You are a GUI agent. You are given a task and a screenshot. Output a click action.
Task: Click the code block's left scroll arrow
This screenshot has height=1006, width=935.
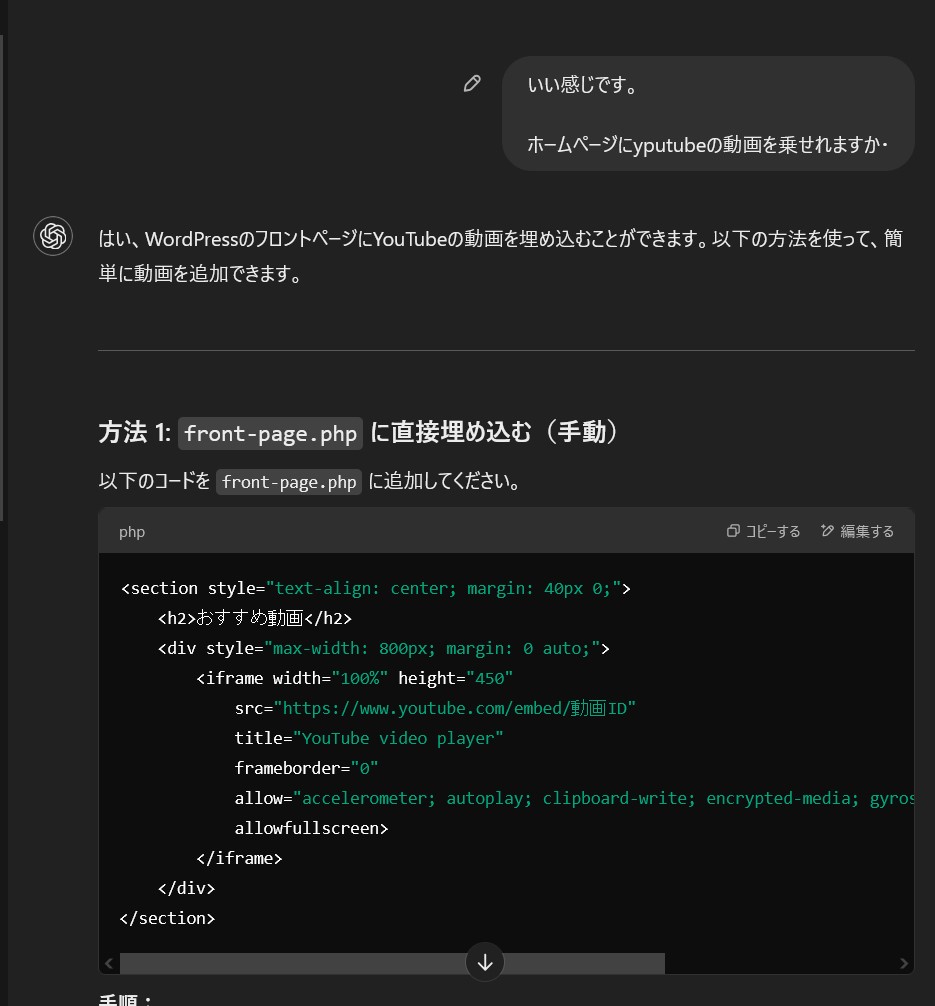[x=109, y=964]
